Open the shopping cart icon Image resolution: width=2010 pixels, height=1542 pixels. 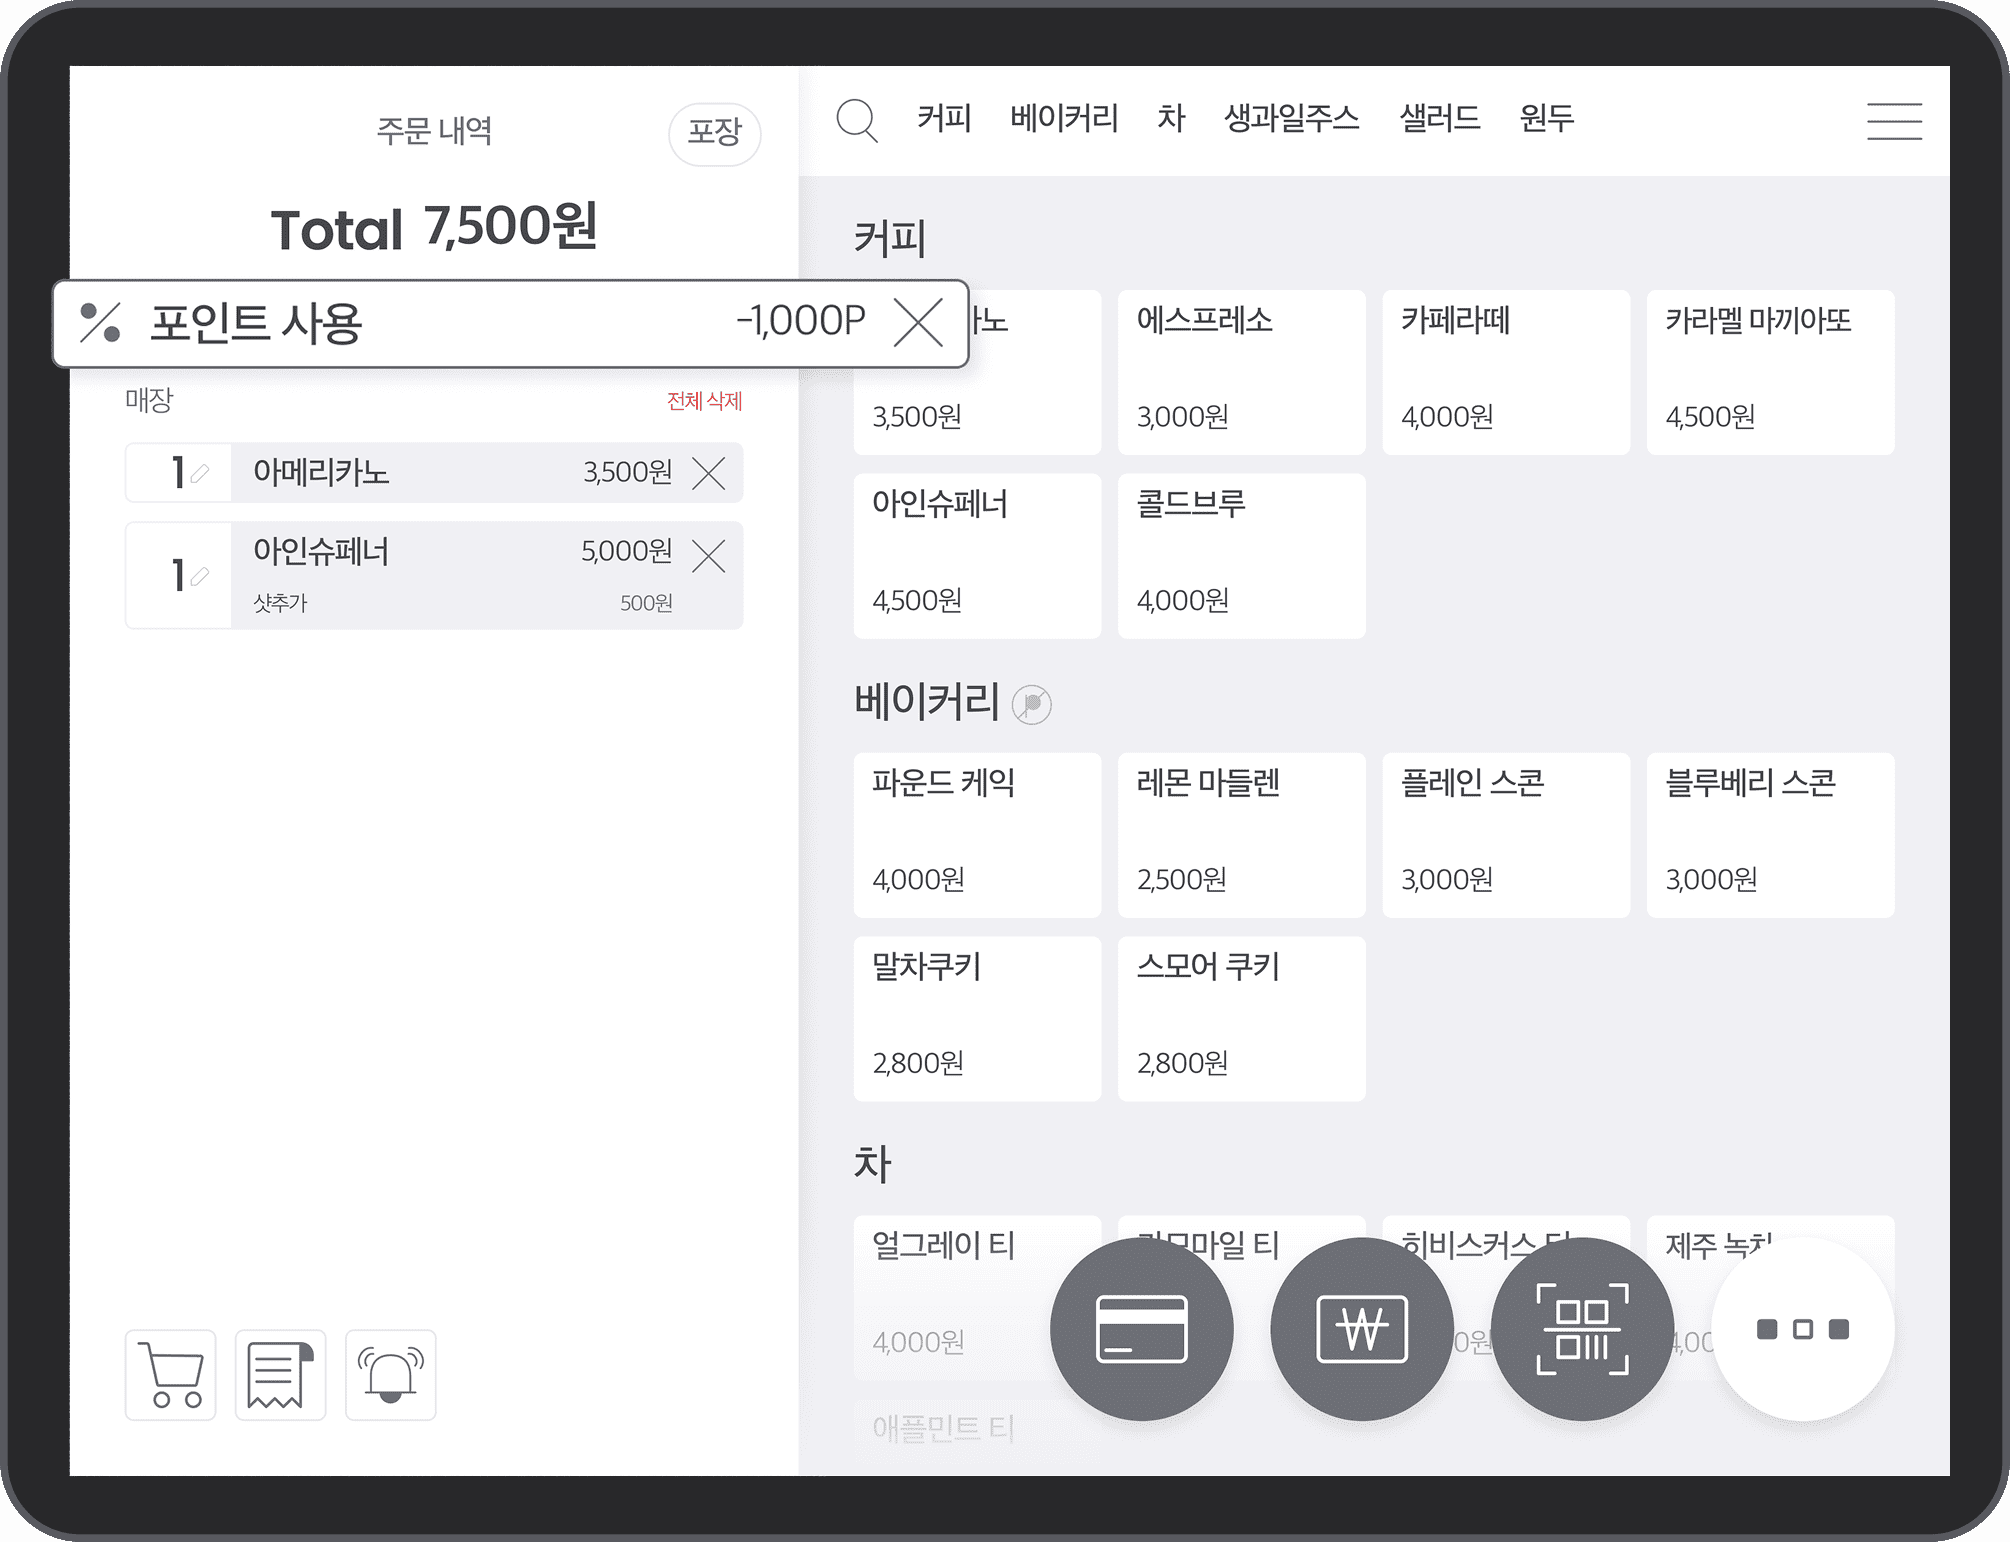170,1374
